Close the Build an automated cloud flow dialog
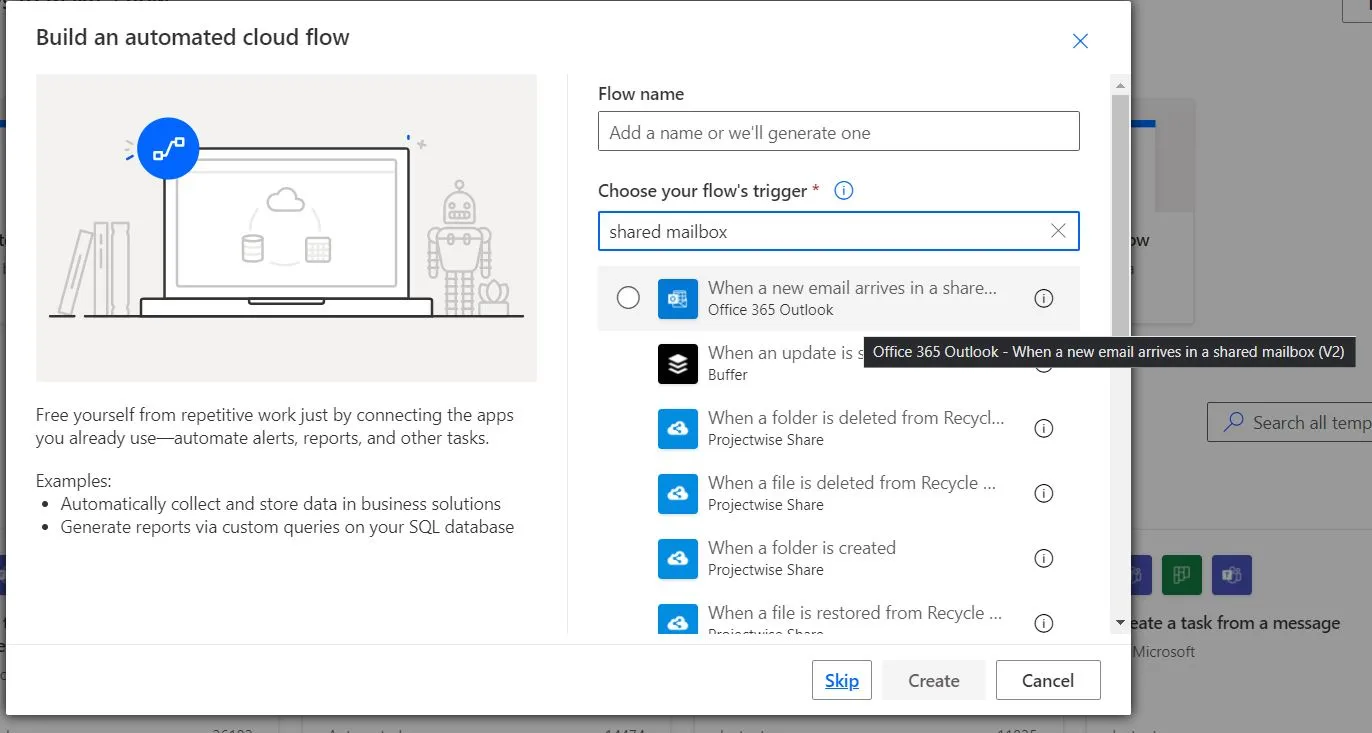 1079,41
